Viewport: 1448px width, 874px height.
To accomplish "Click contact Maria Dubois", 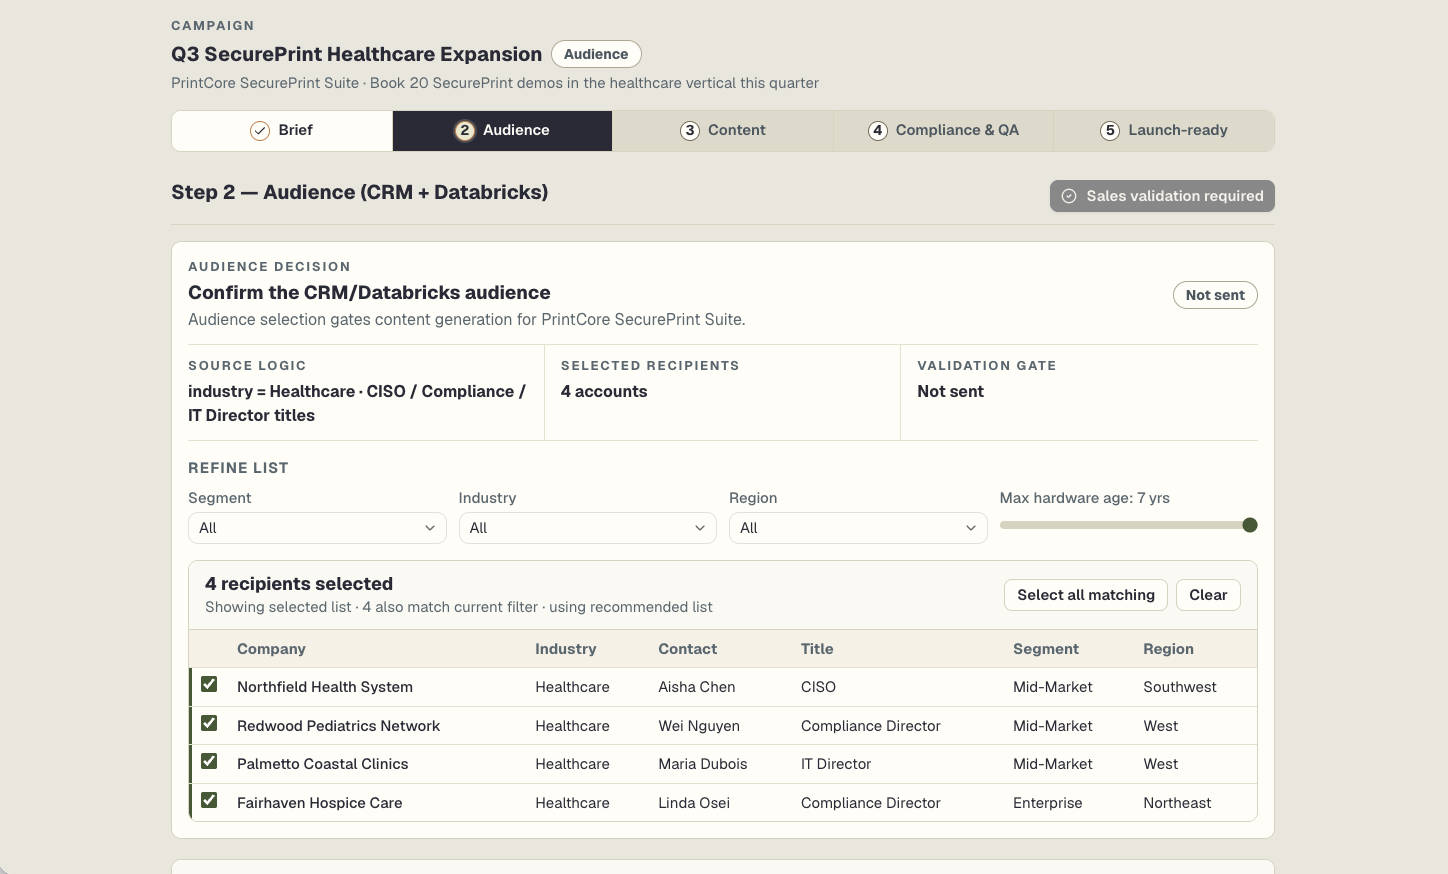I will click(703, 764).
